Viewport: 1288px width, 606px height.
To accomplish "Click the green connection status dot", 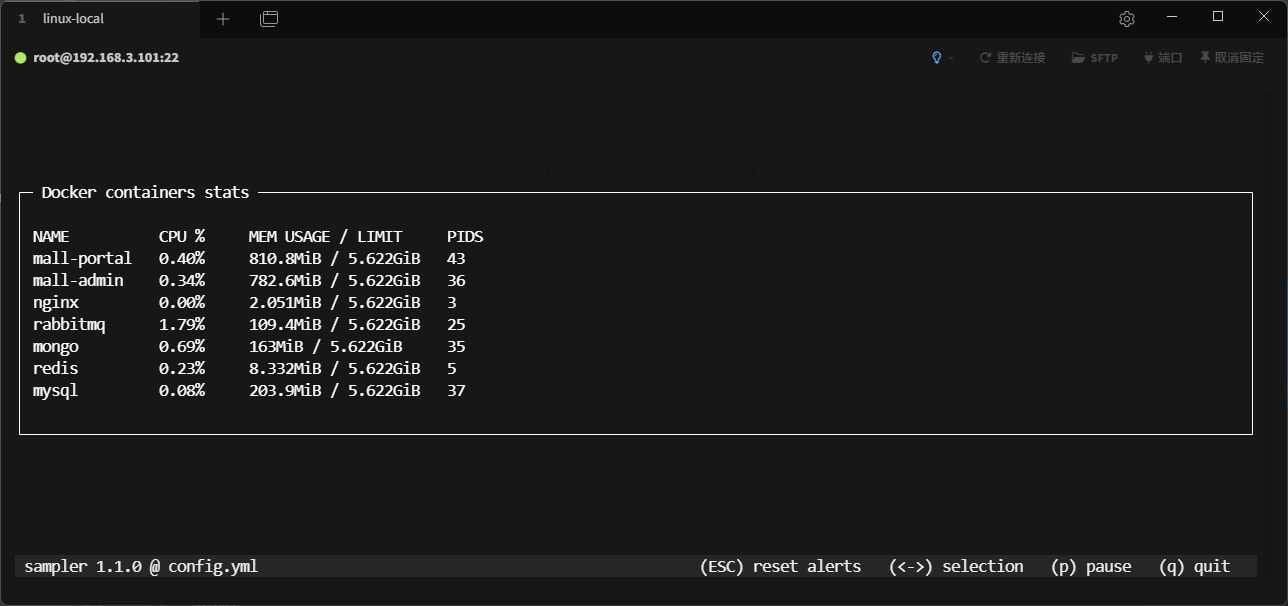I will 20,58.
